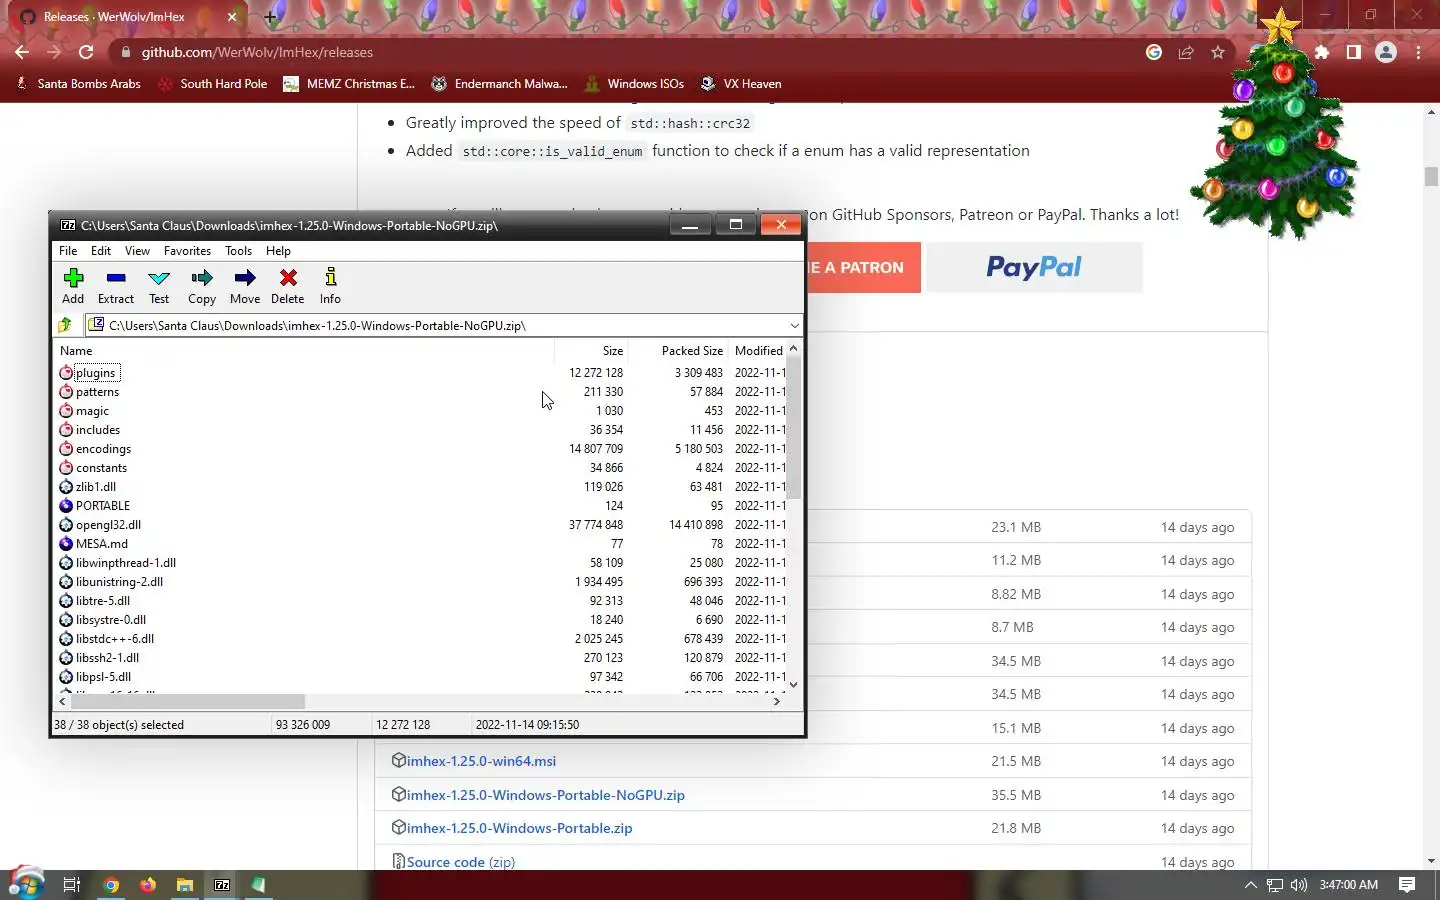Bookmark this page with the star
The width and height of the screenshot is (1440, 900).
tap(1218, 52)
